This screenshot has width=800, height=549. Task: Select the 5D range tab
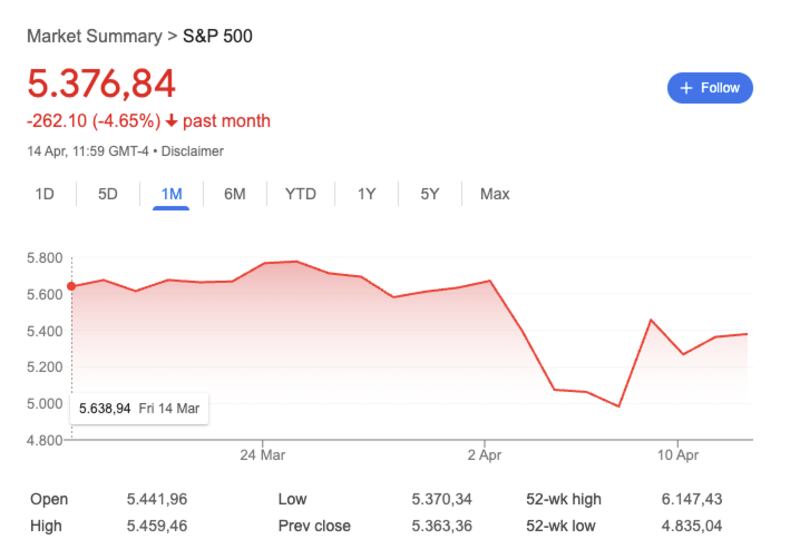107,194
